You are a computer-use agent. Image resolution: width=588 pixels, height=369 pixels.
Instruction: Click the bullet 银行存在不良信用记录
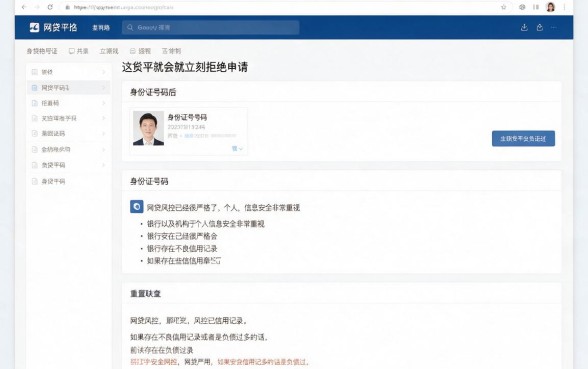(182, 249)
